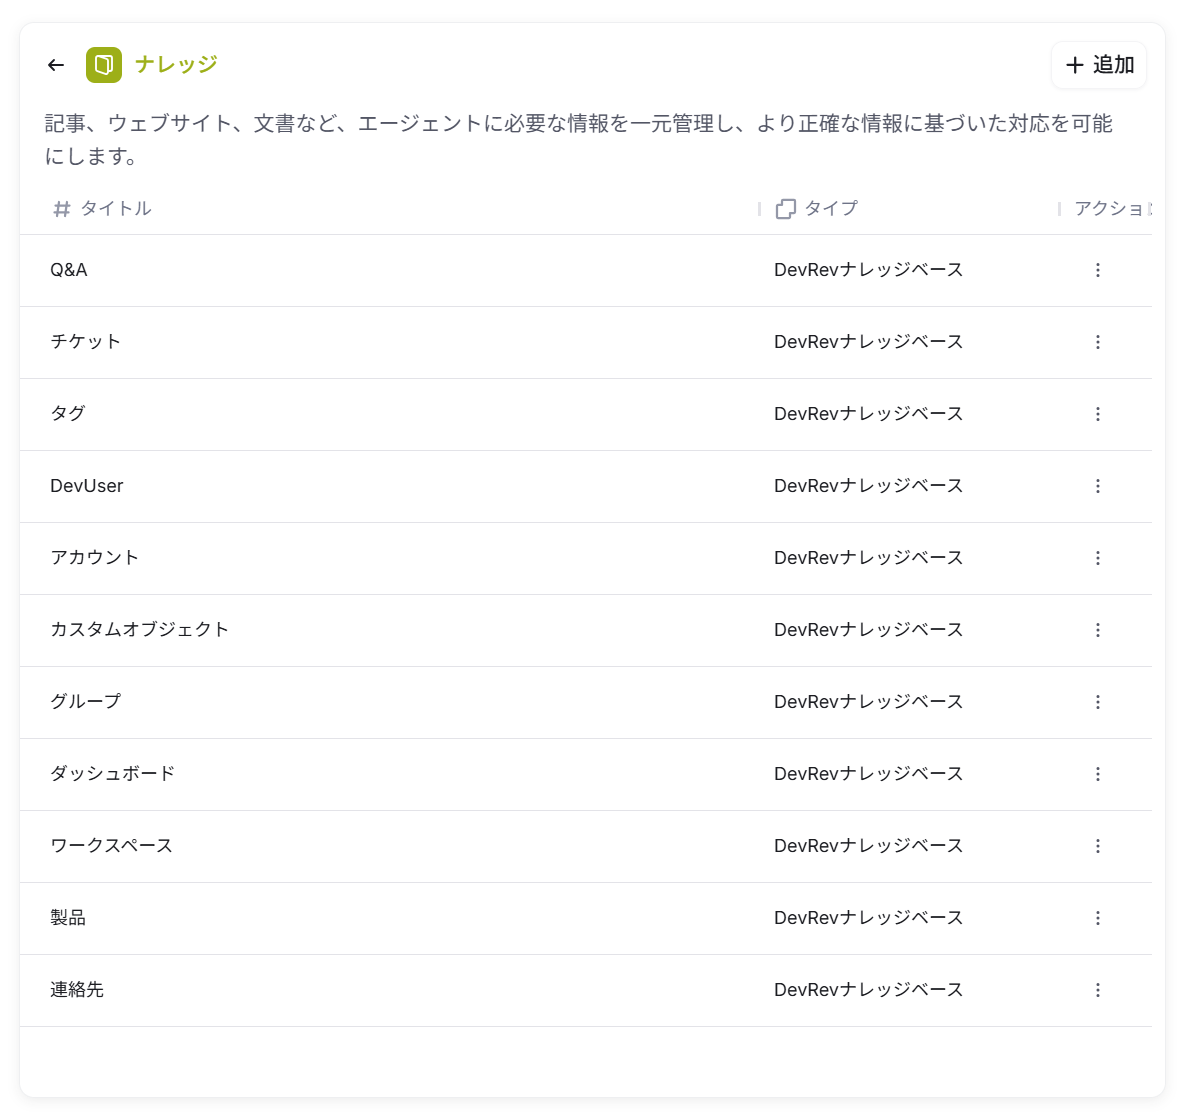Image resolution: width=1186 pixels, height=1113 pixels.
Task: Click the plus icon in the 追加 button
Action: click(x=1075, y=64)
